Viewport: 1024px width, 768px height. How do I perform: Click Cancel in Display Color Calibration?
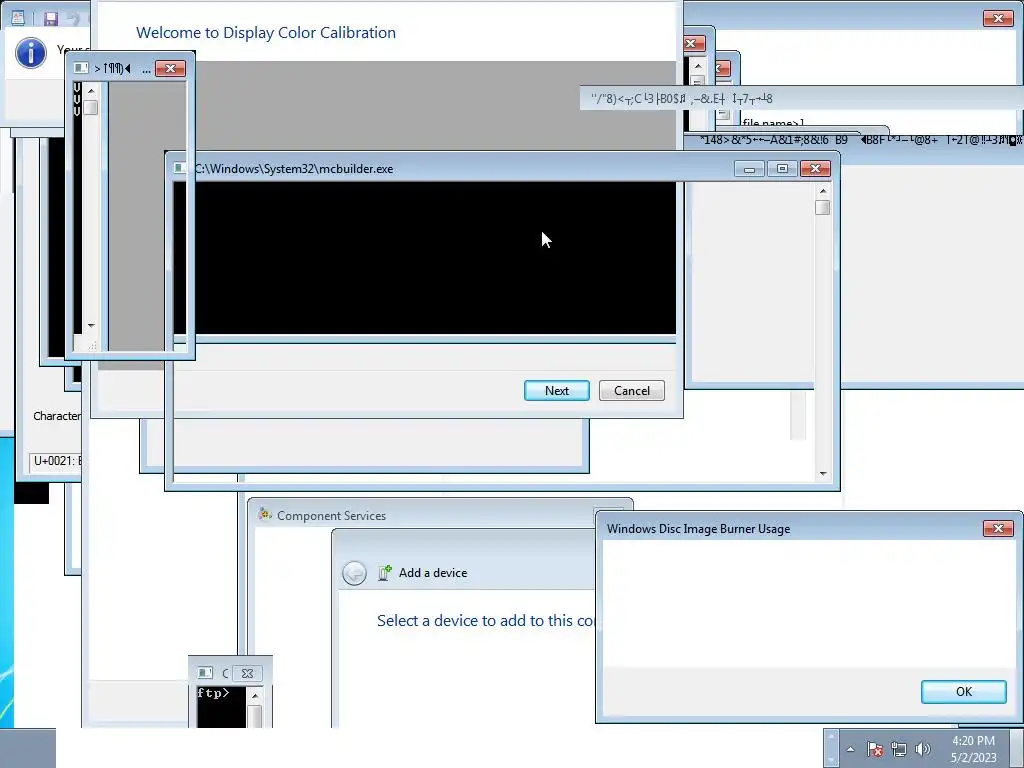(x=632, y=391)
